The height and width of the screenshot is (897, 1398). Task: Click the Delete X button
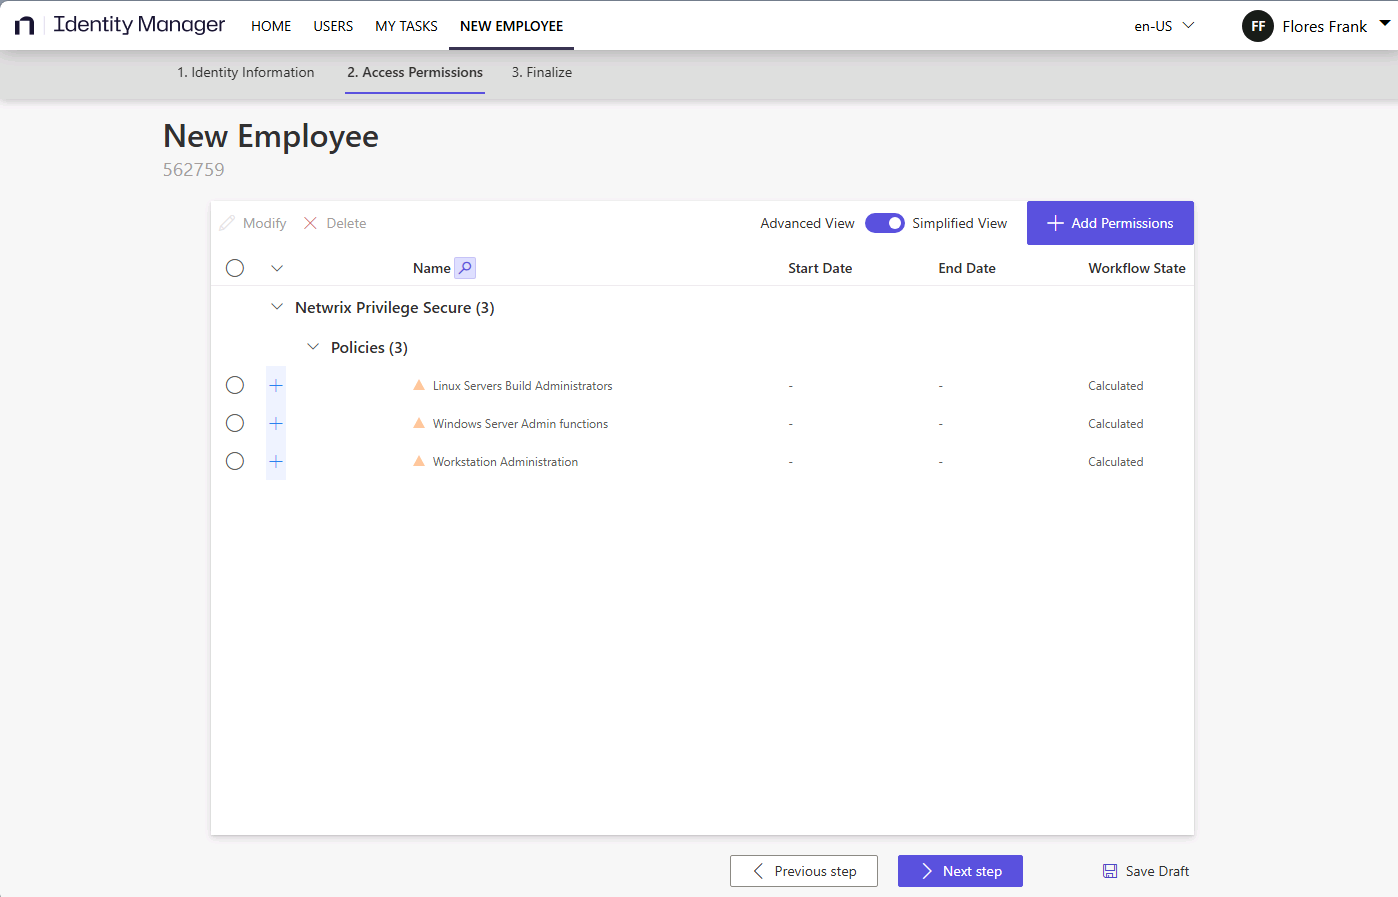click(x=335, y=223)
